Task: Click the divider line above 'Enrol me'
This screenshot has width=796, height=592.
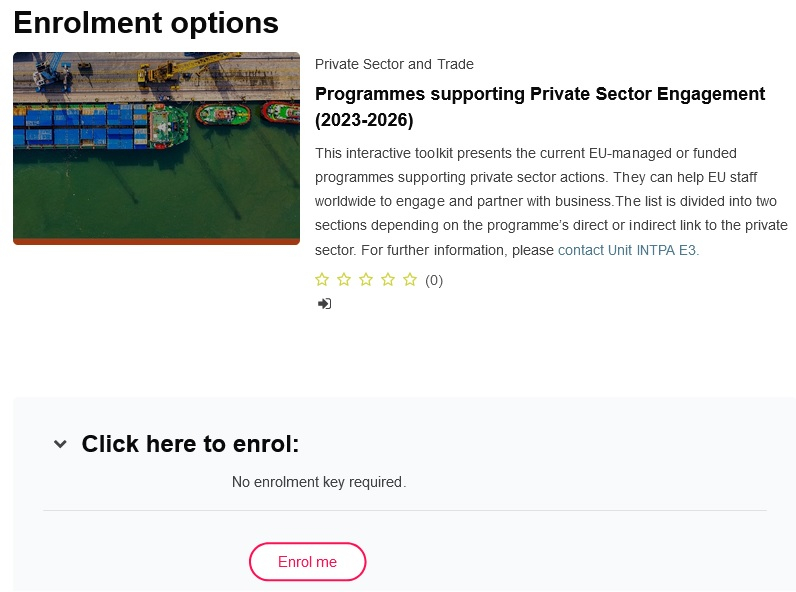Action: tap(404, 511)
